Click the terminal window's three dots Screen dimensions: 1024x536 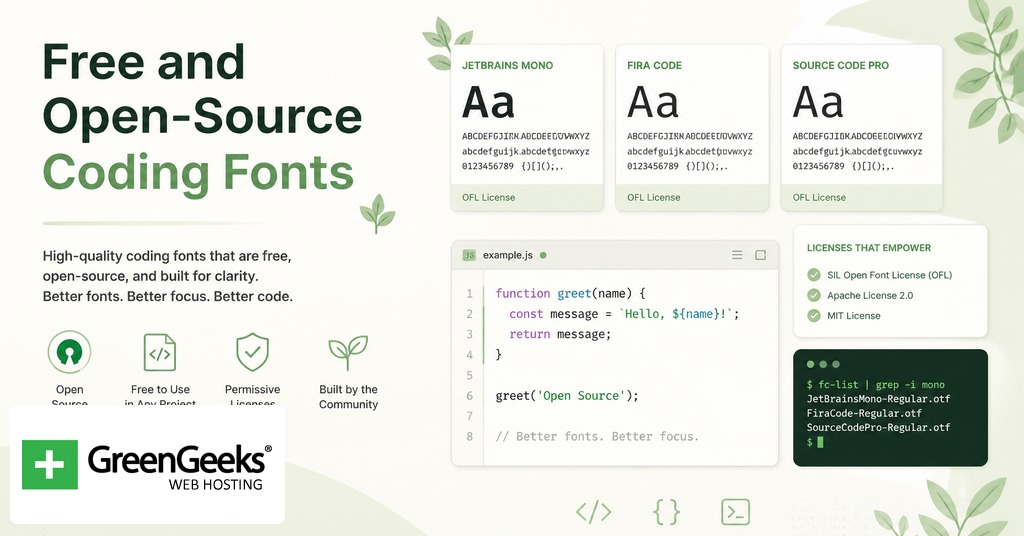tap(823, 364)
